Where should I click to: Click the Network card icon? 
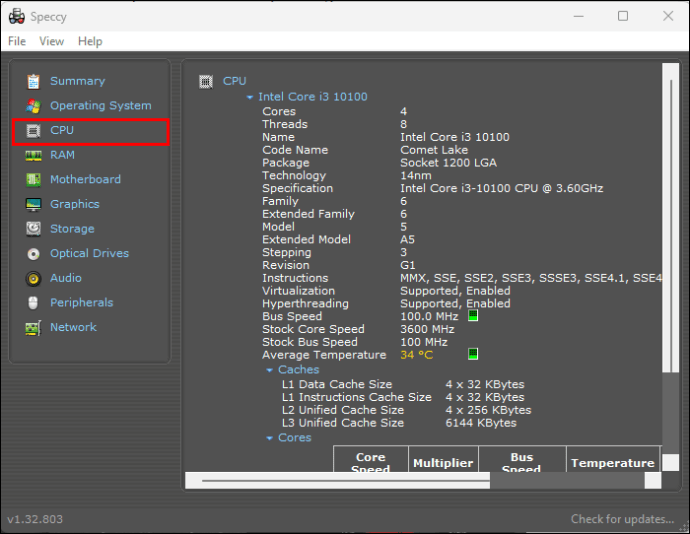(33, 328)
